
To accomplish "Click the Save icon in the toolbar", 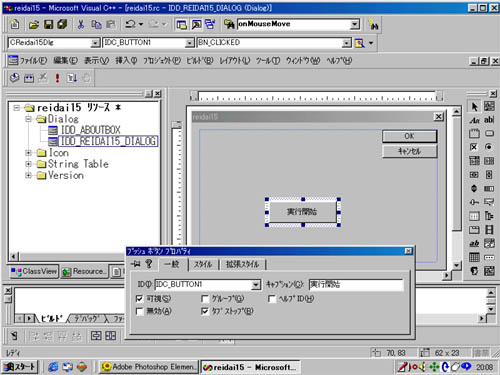I will pos(49,24).
